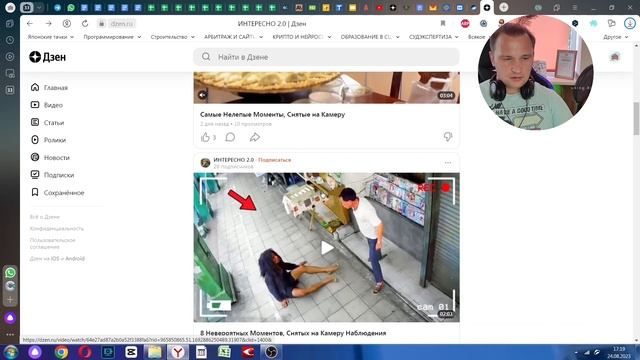Open OBS Studio from the taskbar
640x360 pixels.
[x=271, y=352]
